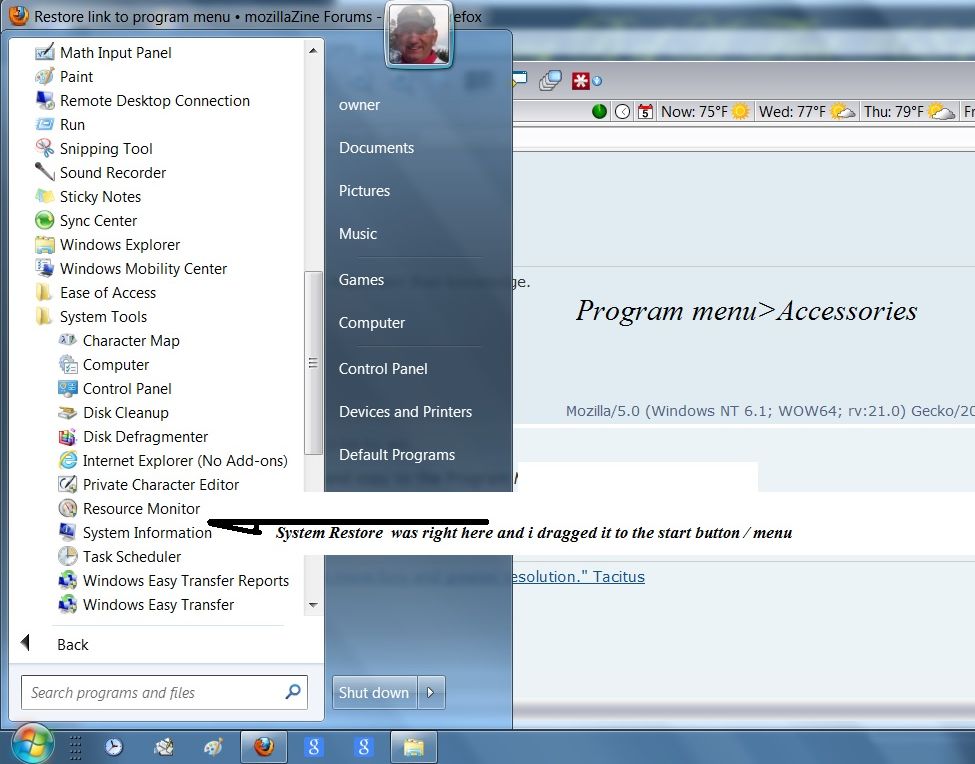Open Pictures from the Start menu
Image resolution: width=975 pixels, height=764 pixels.
364,191
